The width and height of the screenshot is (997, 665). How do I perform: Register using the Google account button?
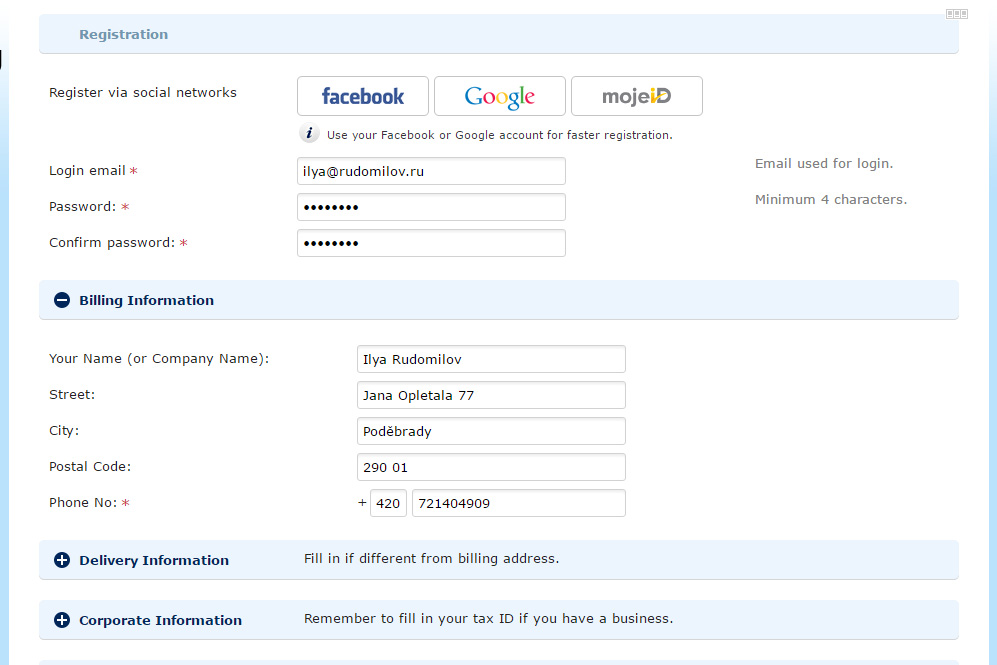tap(500, 96)
